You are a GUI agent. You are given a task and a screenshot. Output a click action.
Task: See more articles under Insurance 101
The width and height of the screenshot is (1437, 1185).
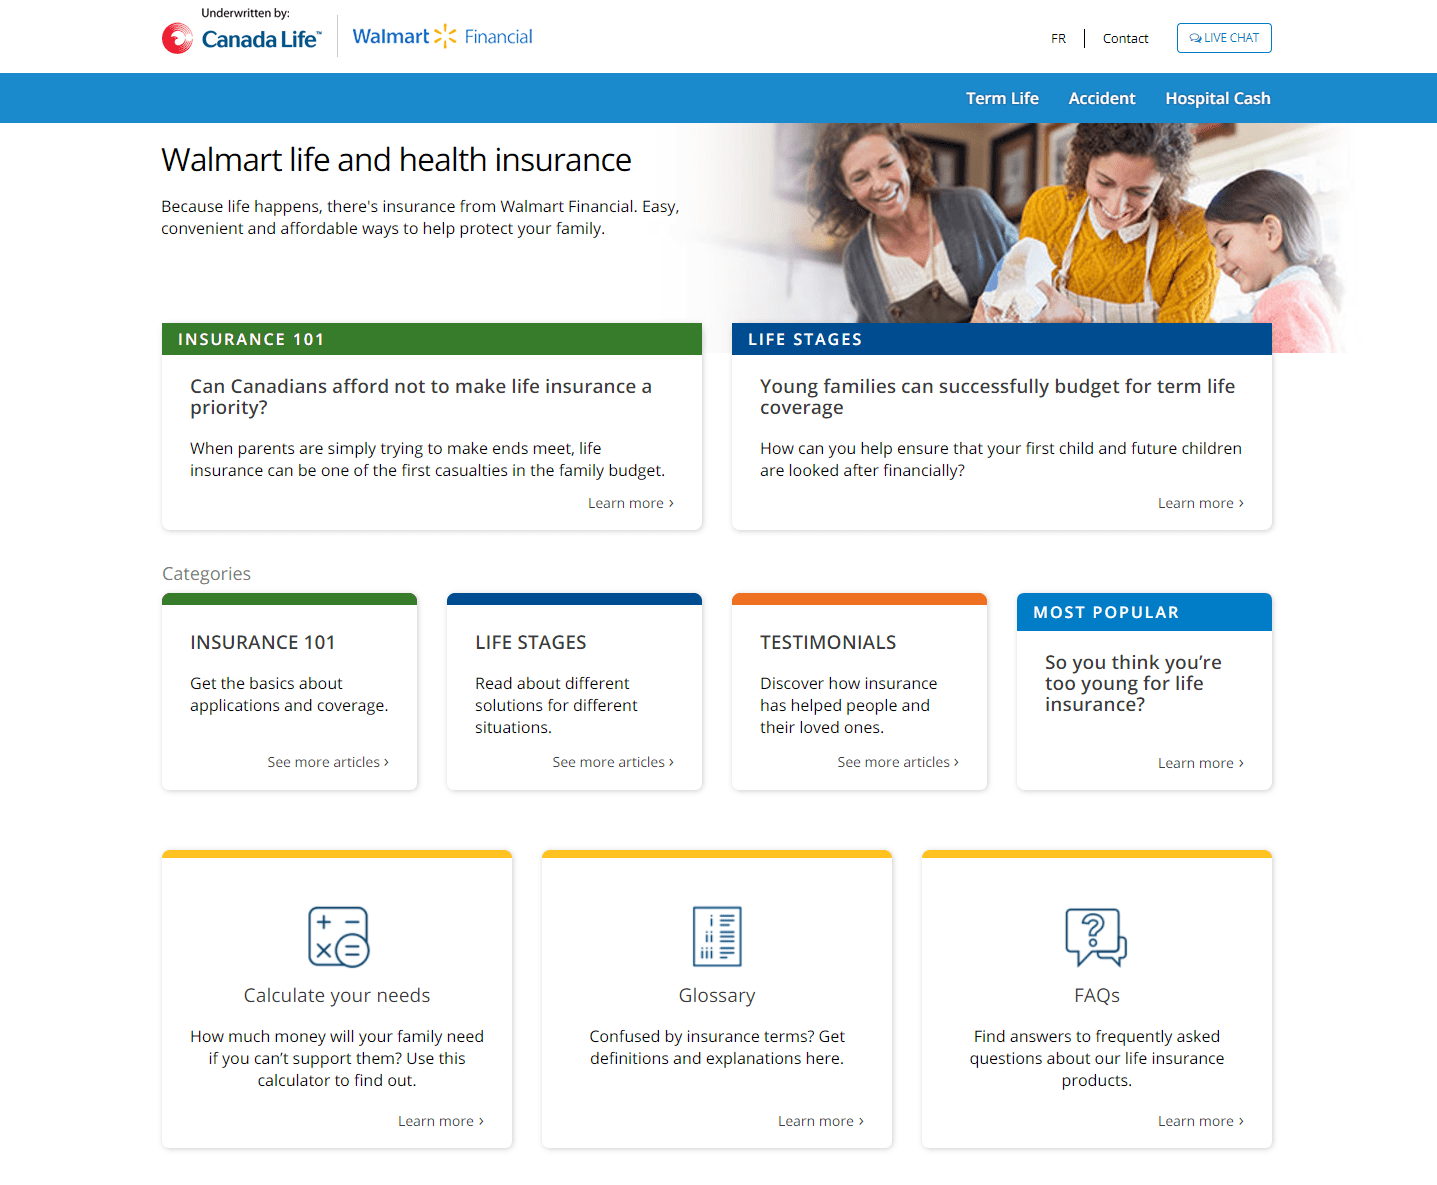[x=328, y=762]
